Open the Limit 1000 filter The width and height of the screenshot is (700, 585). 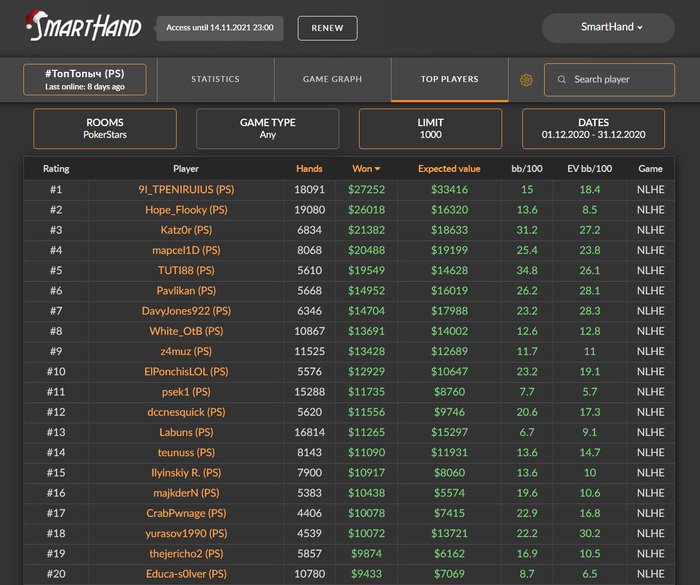(x=430, y=129)
